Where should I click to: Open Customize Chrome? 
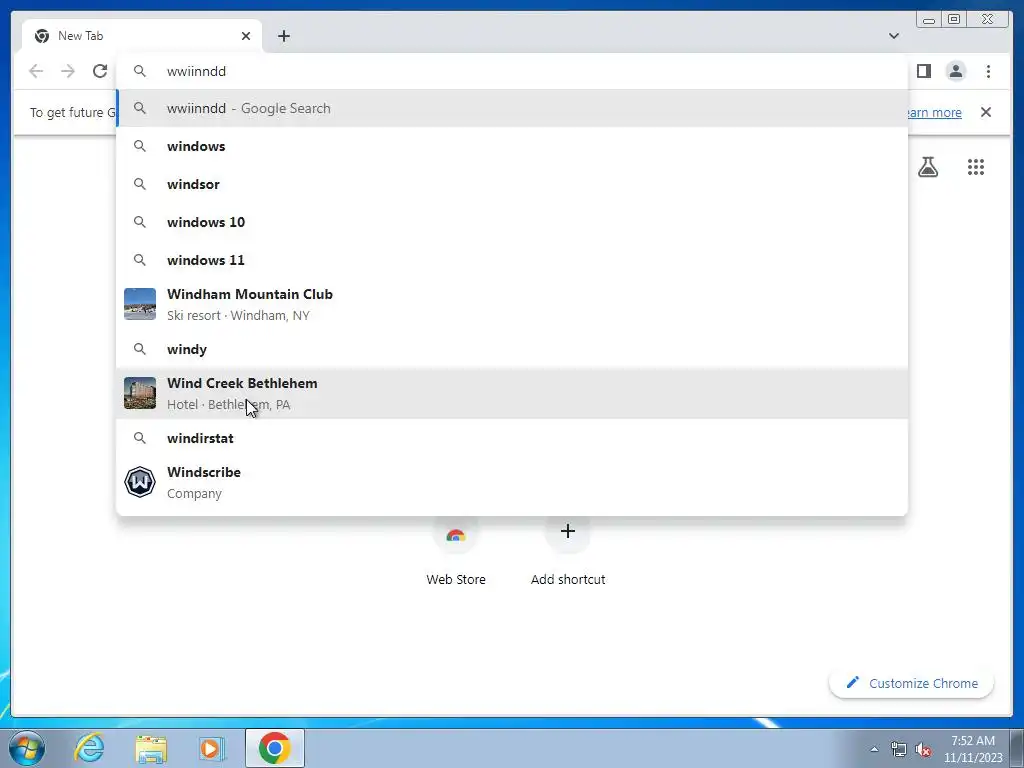[912, 683]
